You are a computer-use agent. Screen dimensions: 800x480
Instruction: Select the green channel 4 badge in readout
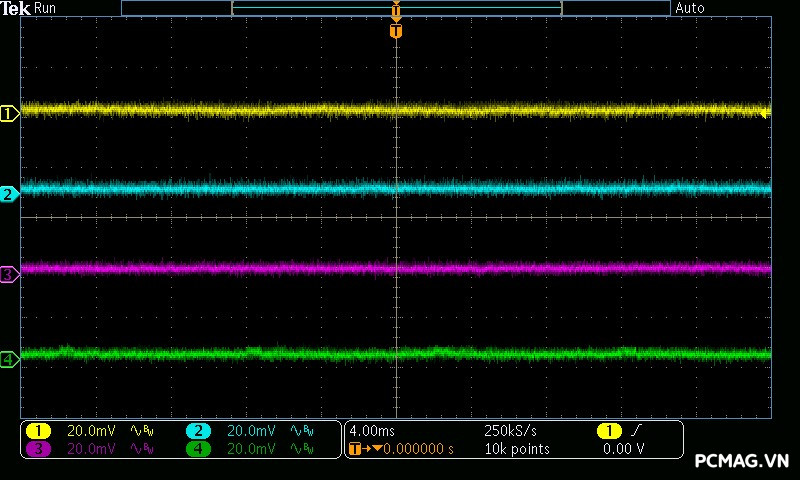pos(198,449)
